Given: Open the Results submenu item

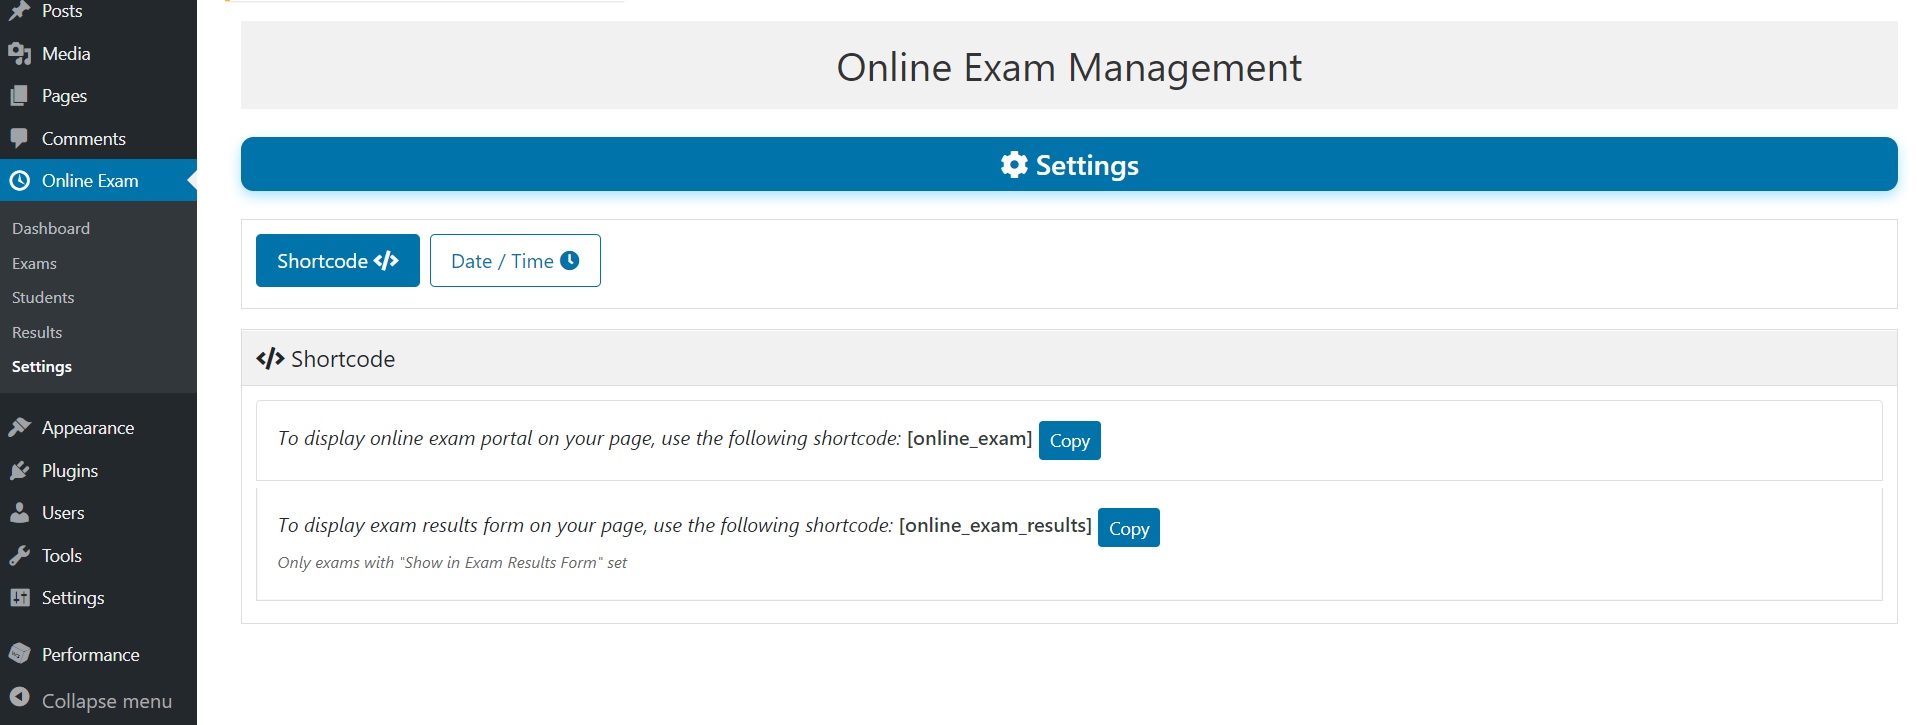Looking at the screenshot, I should pos(37,332).
